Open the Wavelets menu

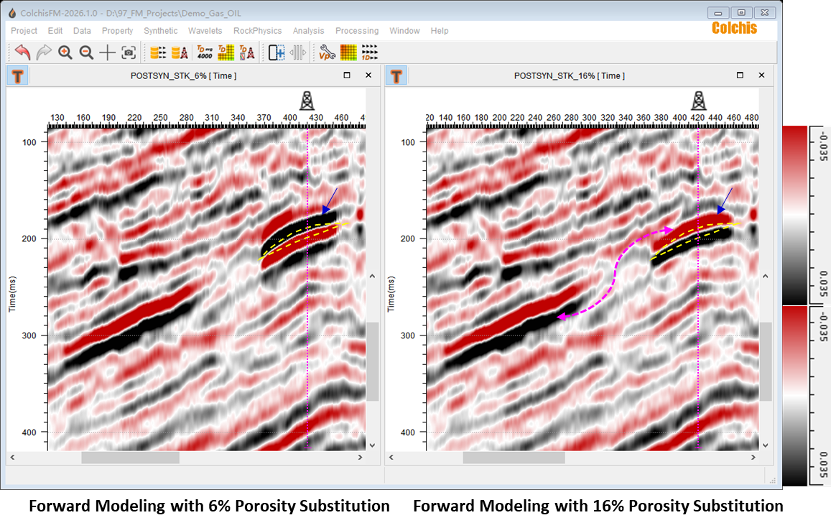point(205,31)
